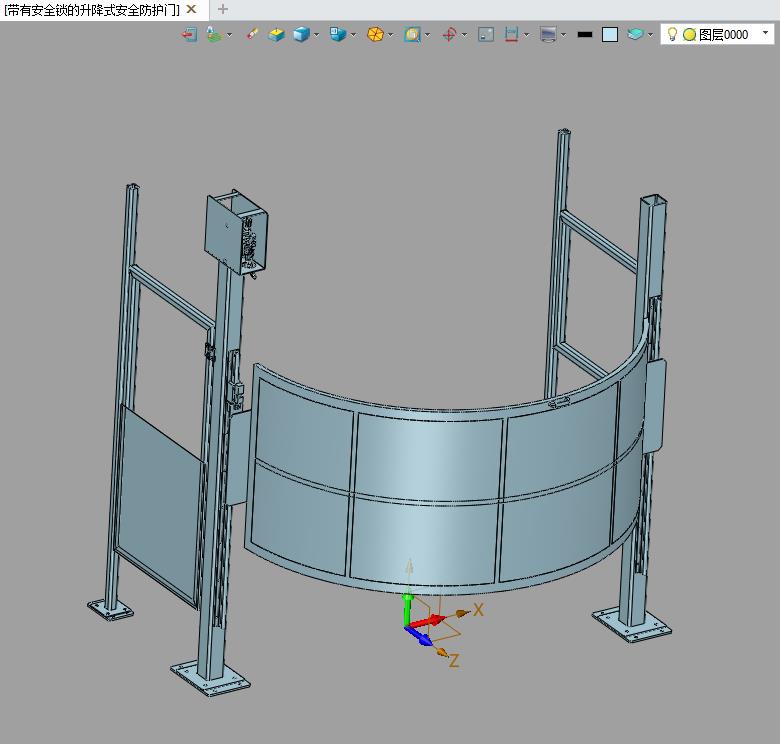Click the X axis handle of the triad
The height and width of the screenshot is (744, 780).
(x=463, y=613)
